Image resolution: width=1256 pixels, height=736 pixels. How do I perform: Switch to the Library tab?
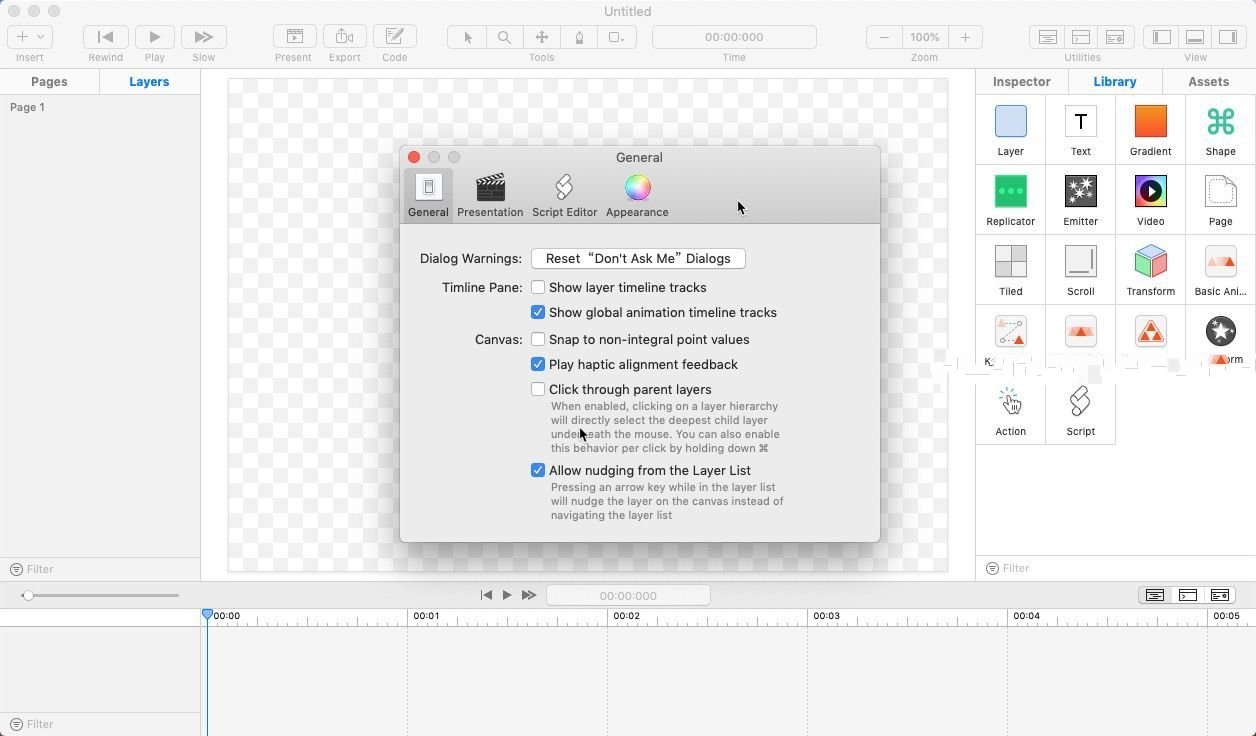(x=1114, y=81)
